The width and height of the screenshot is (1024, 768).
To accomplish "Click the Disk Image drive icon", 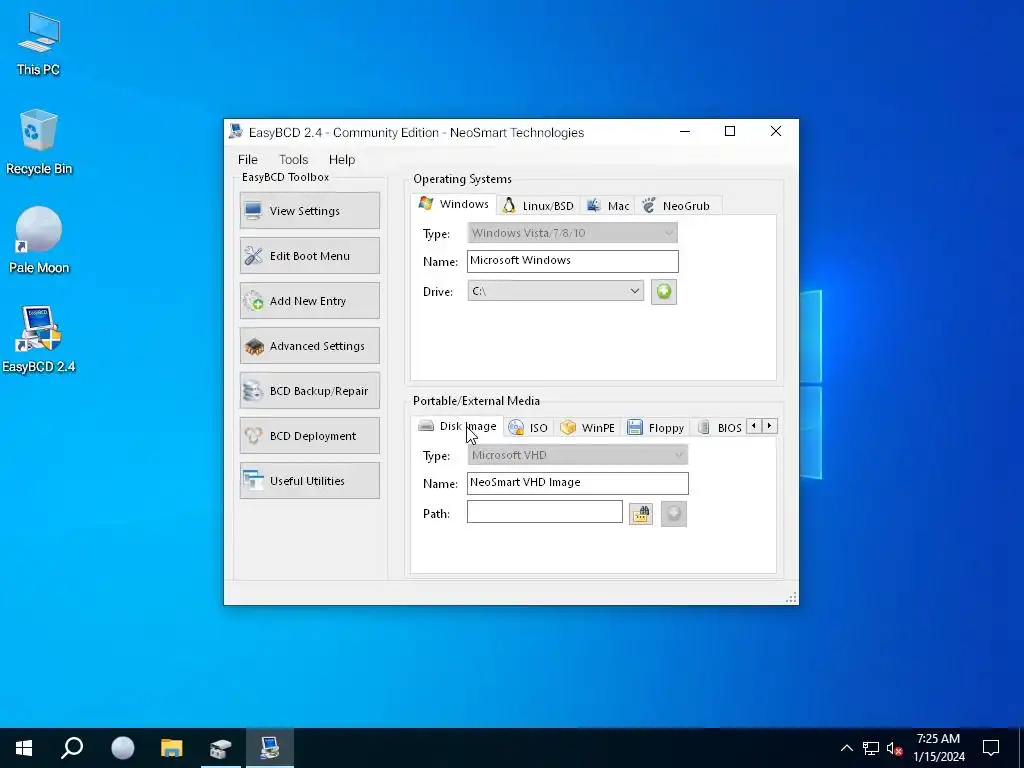I will coord(426,426).
